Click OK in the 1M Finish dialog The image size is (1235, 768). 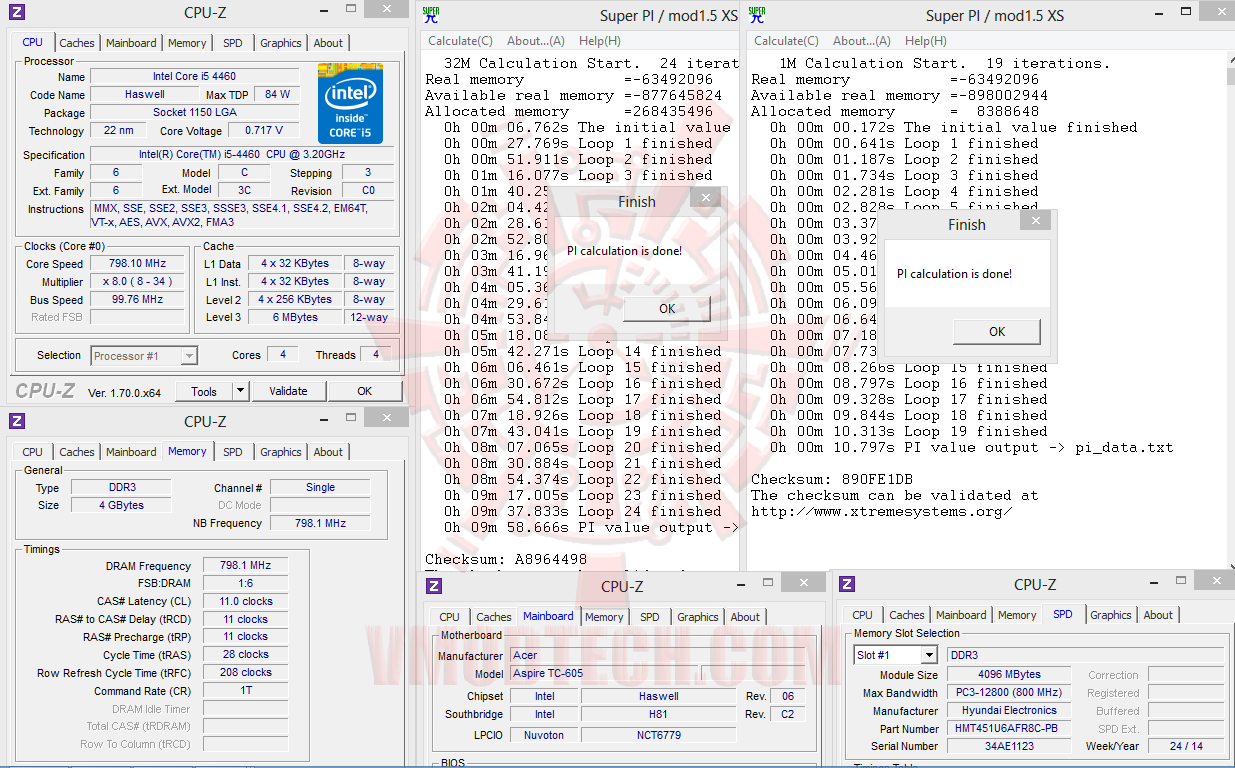(997, 331)
